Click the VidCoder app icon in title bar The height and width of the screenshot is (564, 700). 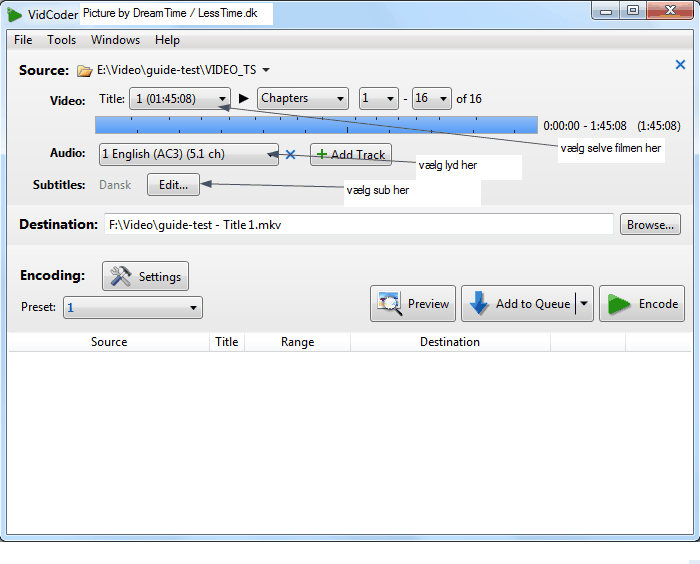pyautogui.click(x=14, y=14)
